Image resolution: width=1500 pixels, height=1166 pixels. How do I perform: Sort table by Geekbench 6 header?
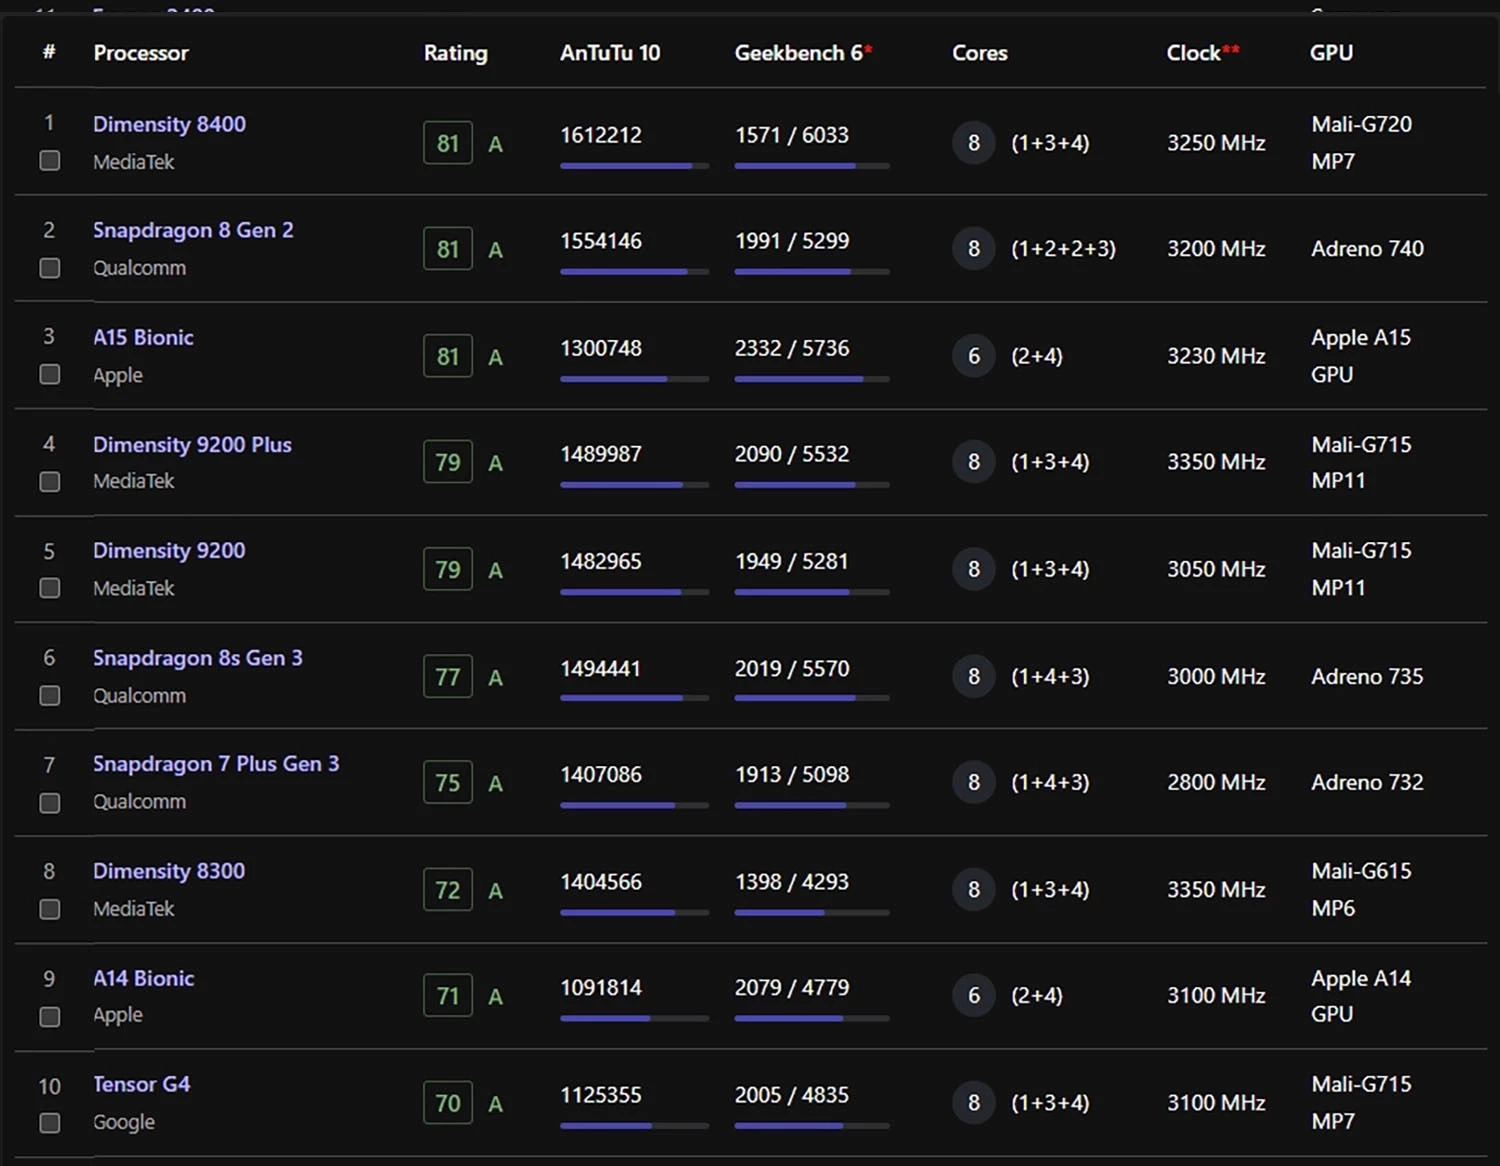(x=803, y=53)
